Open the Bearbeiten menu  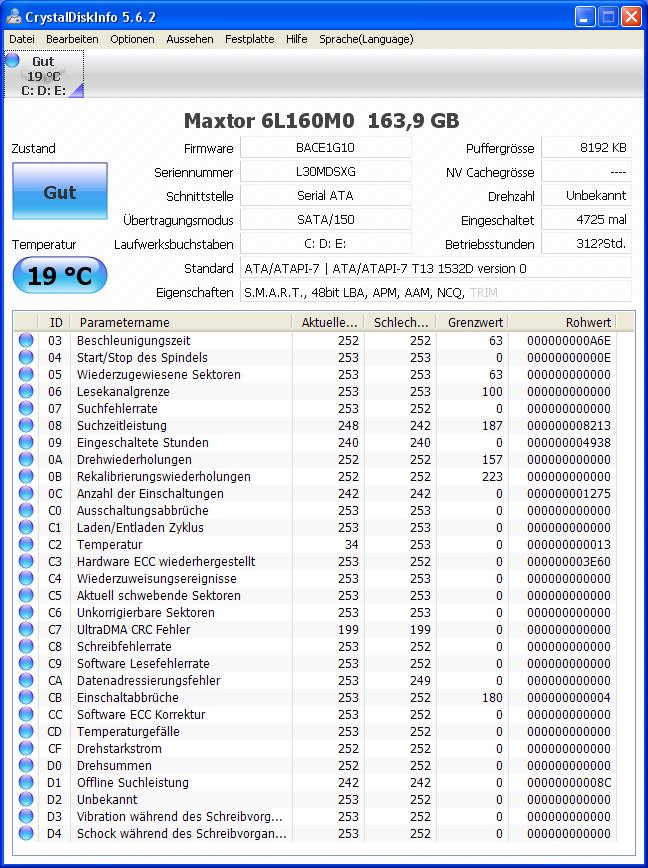(72, 39)
